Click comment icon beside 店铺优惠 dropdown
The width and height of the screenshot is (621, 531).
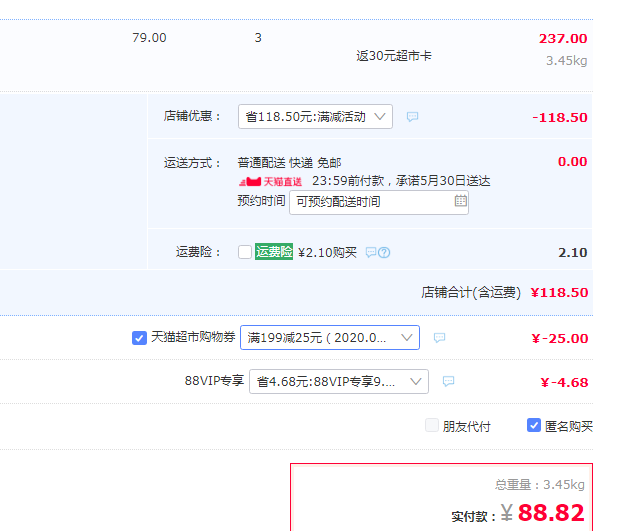coord(412,117)
